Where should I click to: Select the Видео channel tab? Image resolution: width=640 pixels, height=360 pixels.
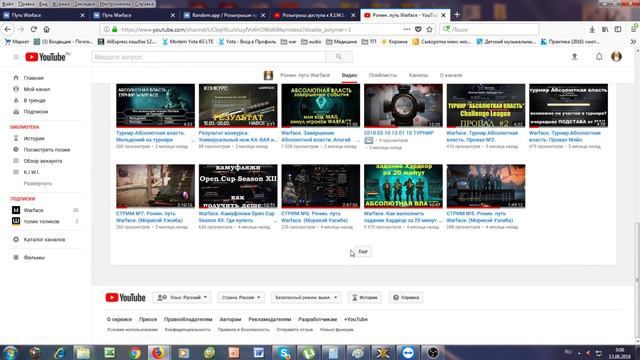349,75
